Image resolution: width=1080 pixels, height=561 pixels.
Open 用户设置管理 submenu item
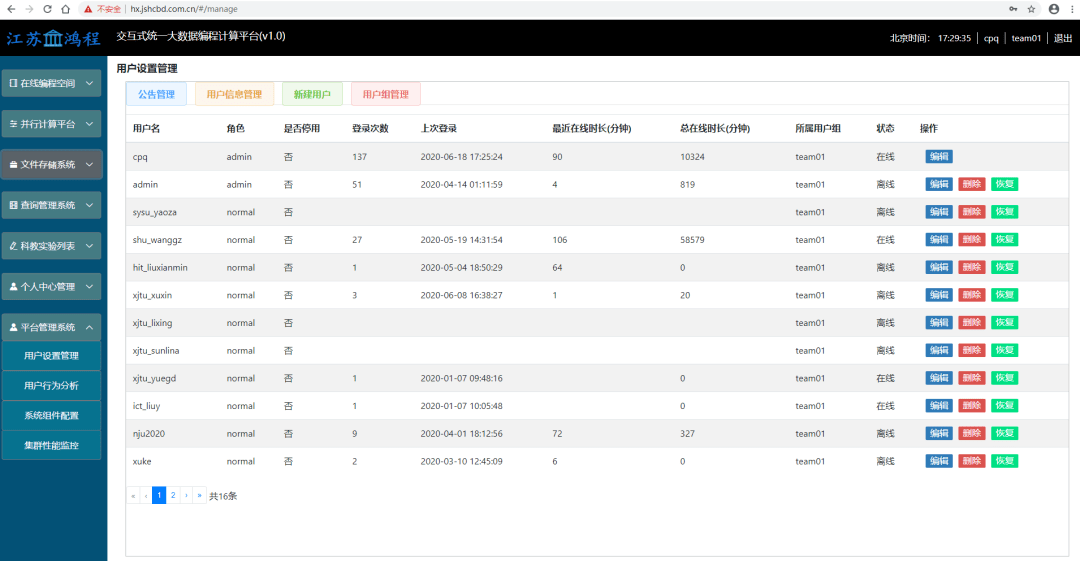pos(52,356)
